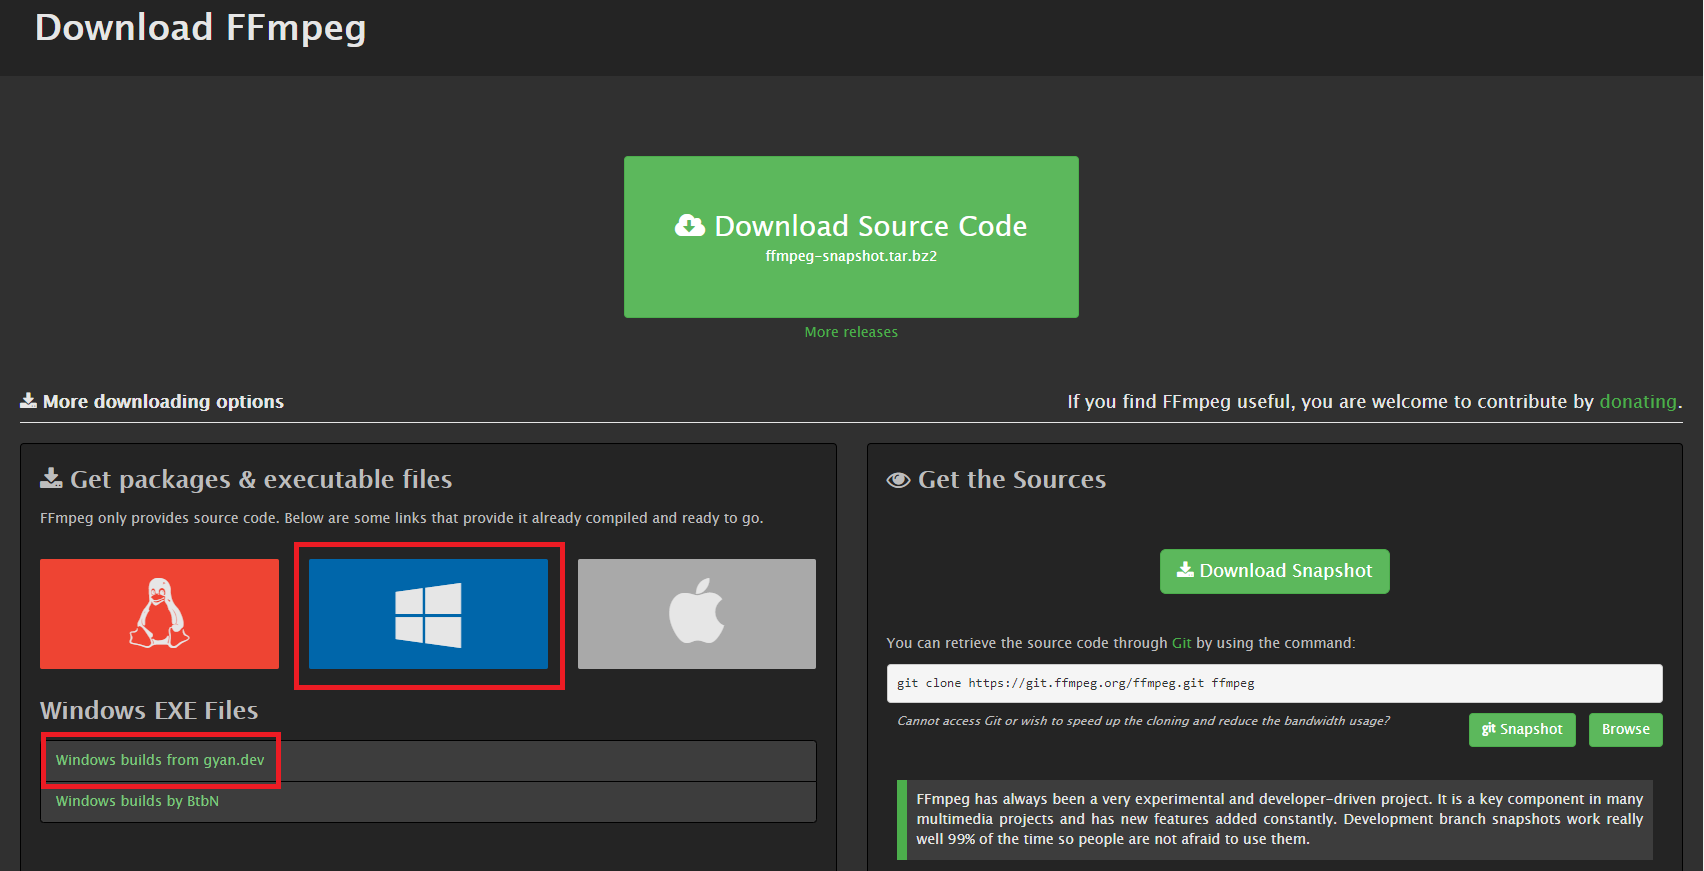Click the ffmpeg-snapshot.tar.bz2 filename

click(851, 256)
